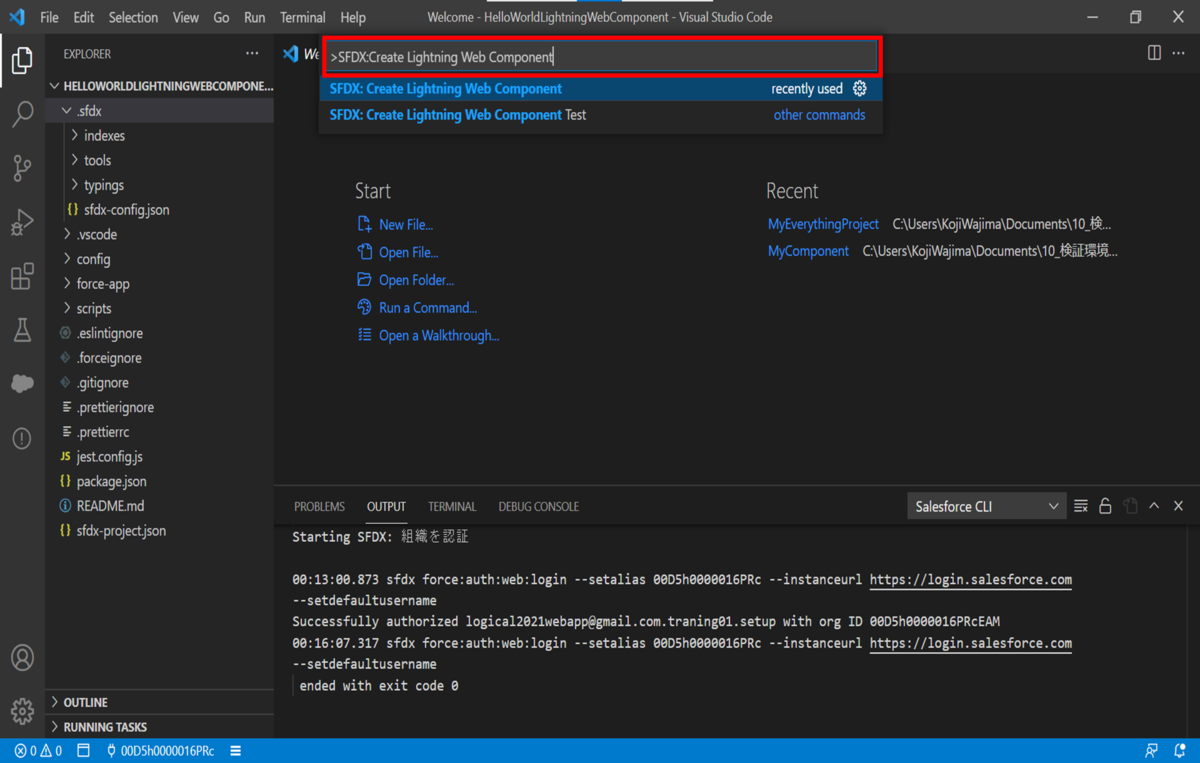Screen dimensions: 1200x763
Task: Maximize the bottom panel
Action: click(1154, 506)
